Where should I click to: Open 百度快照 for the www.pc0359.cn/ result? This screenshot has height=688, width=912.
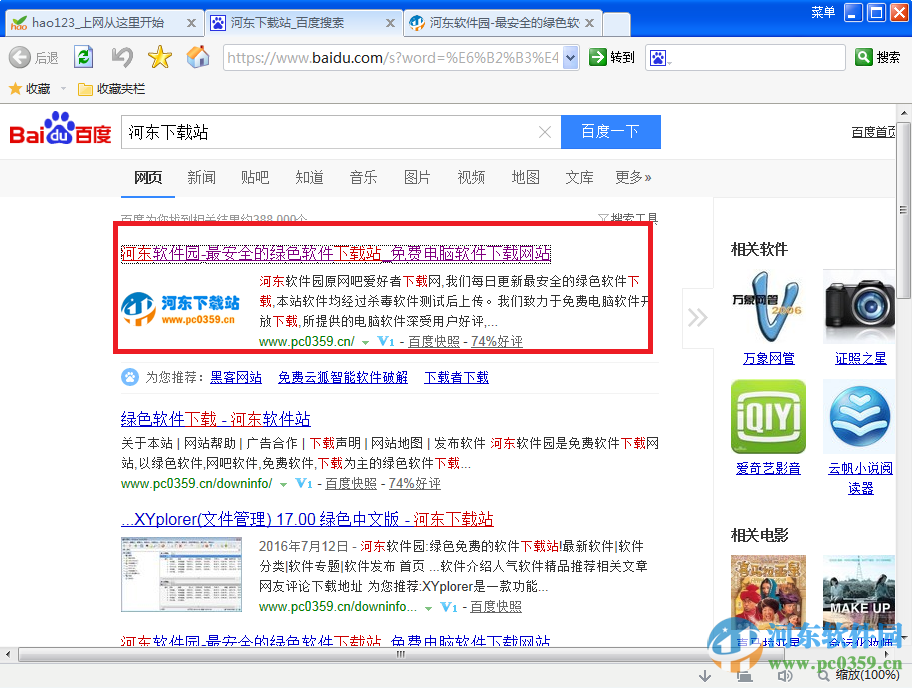point(434,341)
